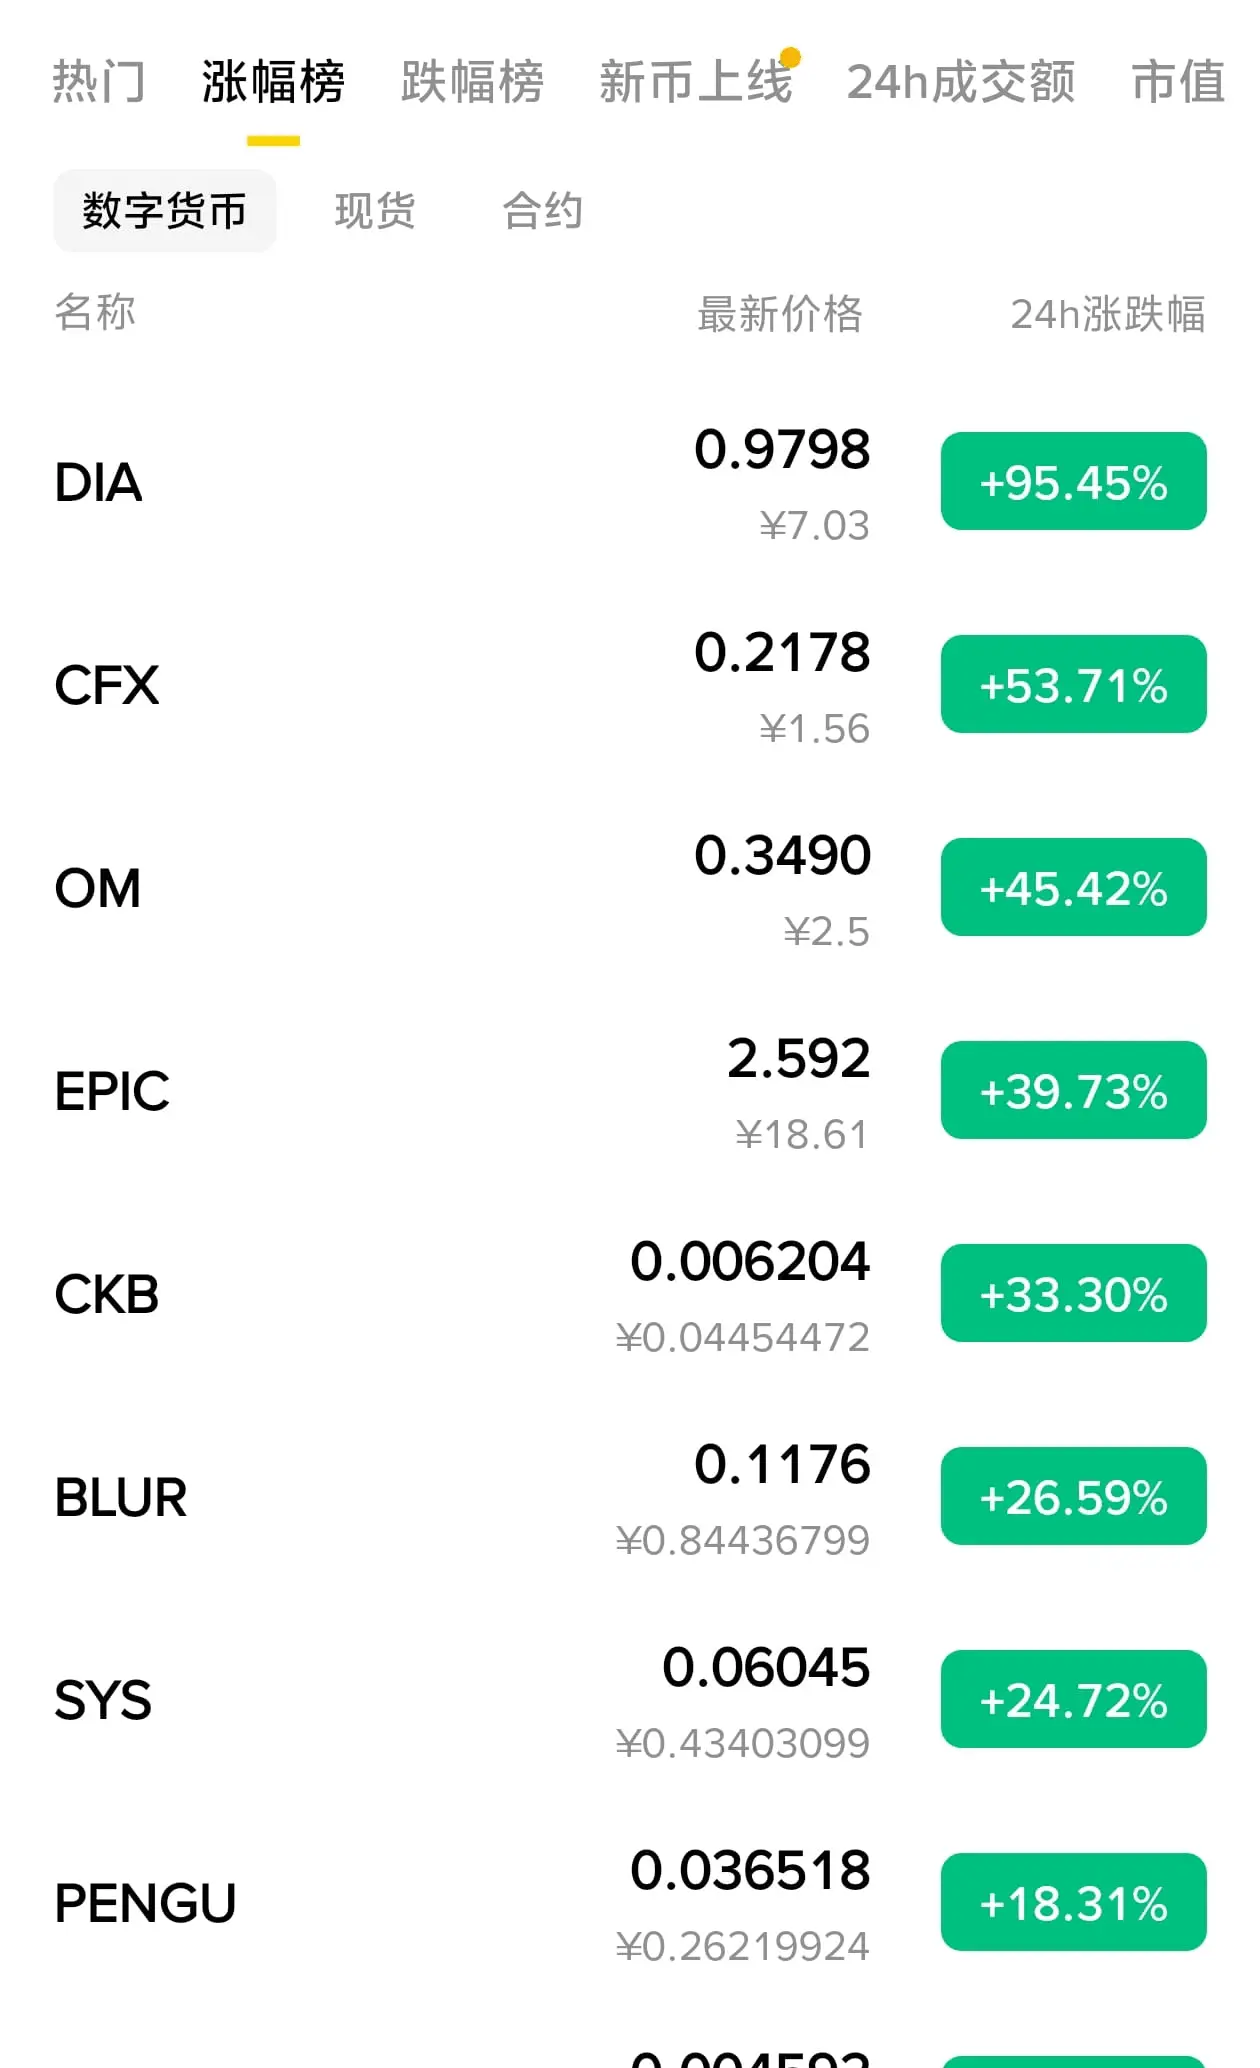The height and width of the screenshot is (2068, 1260).
Task: Tap the +24.72% badge for SYS
Action: 1074,1699
